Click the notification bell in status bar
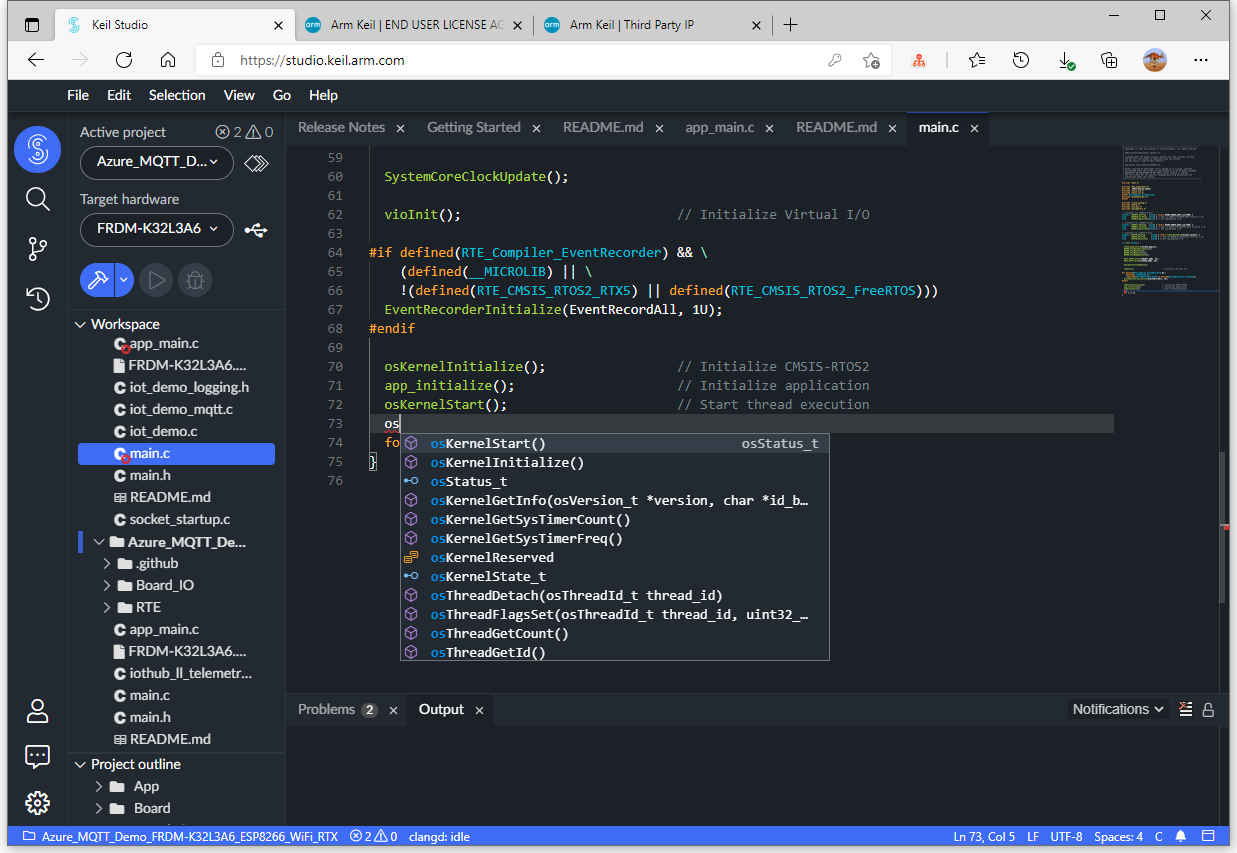1237x853 pixels. (x=1181, y=836)
